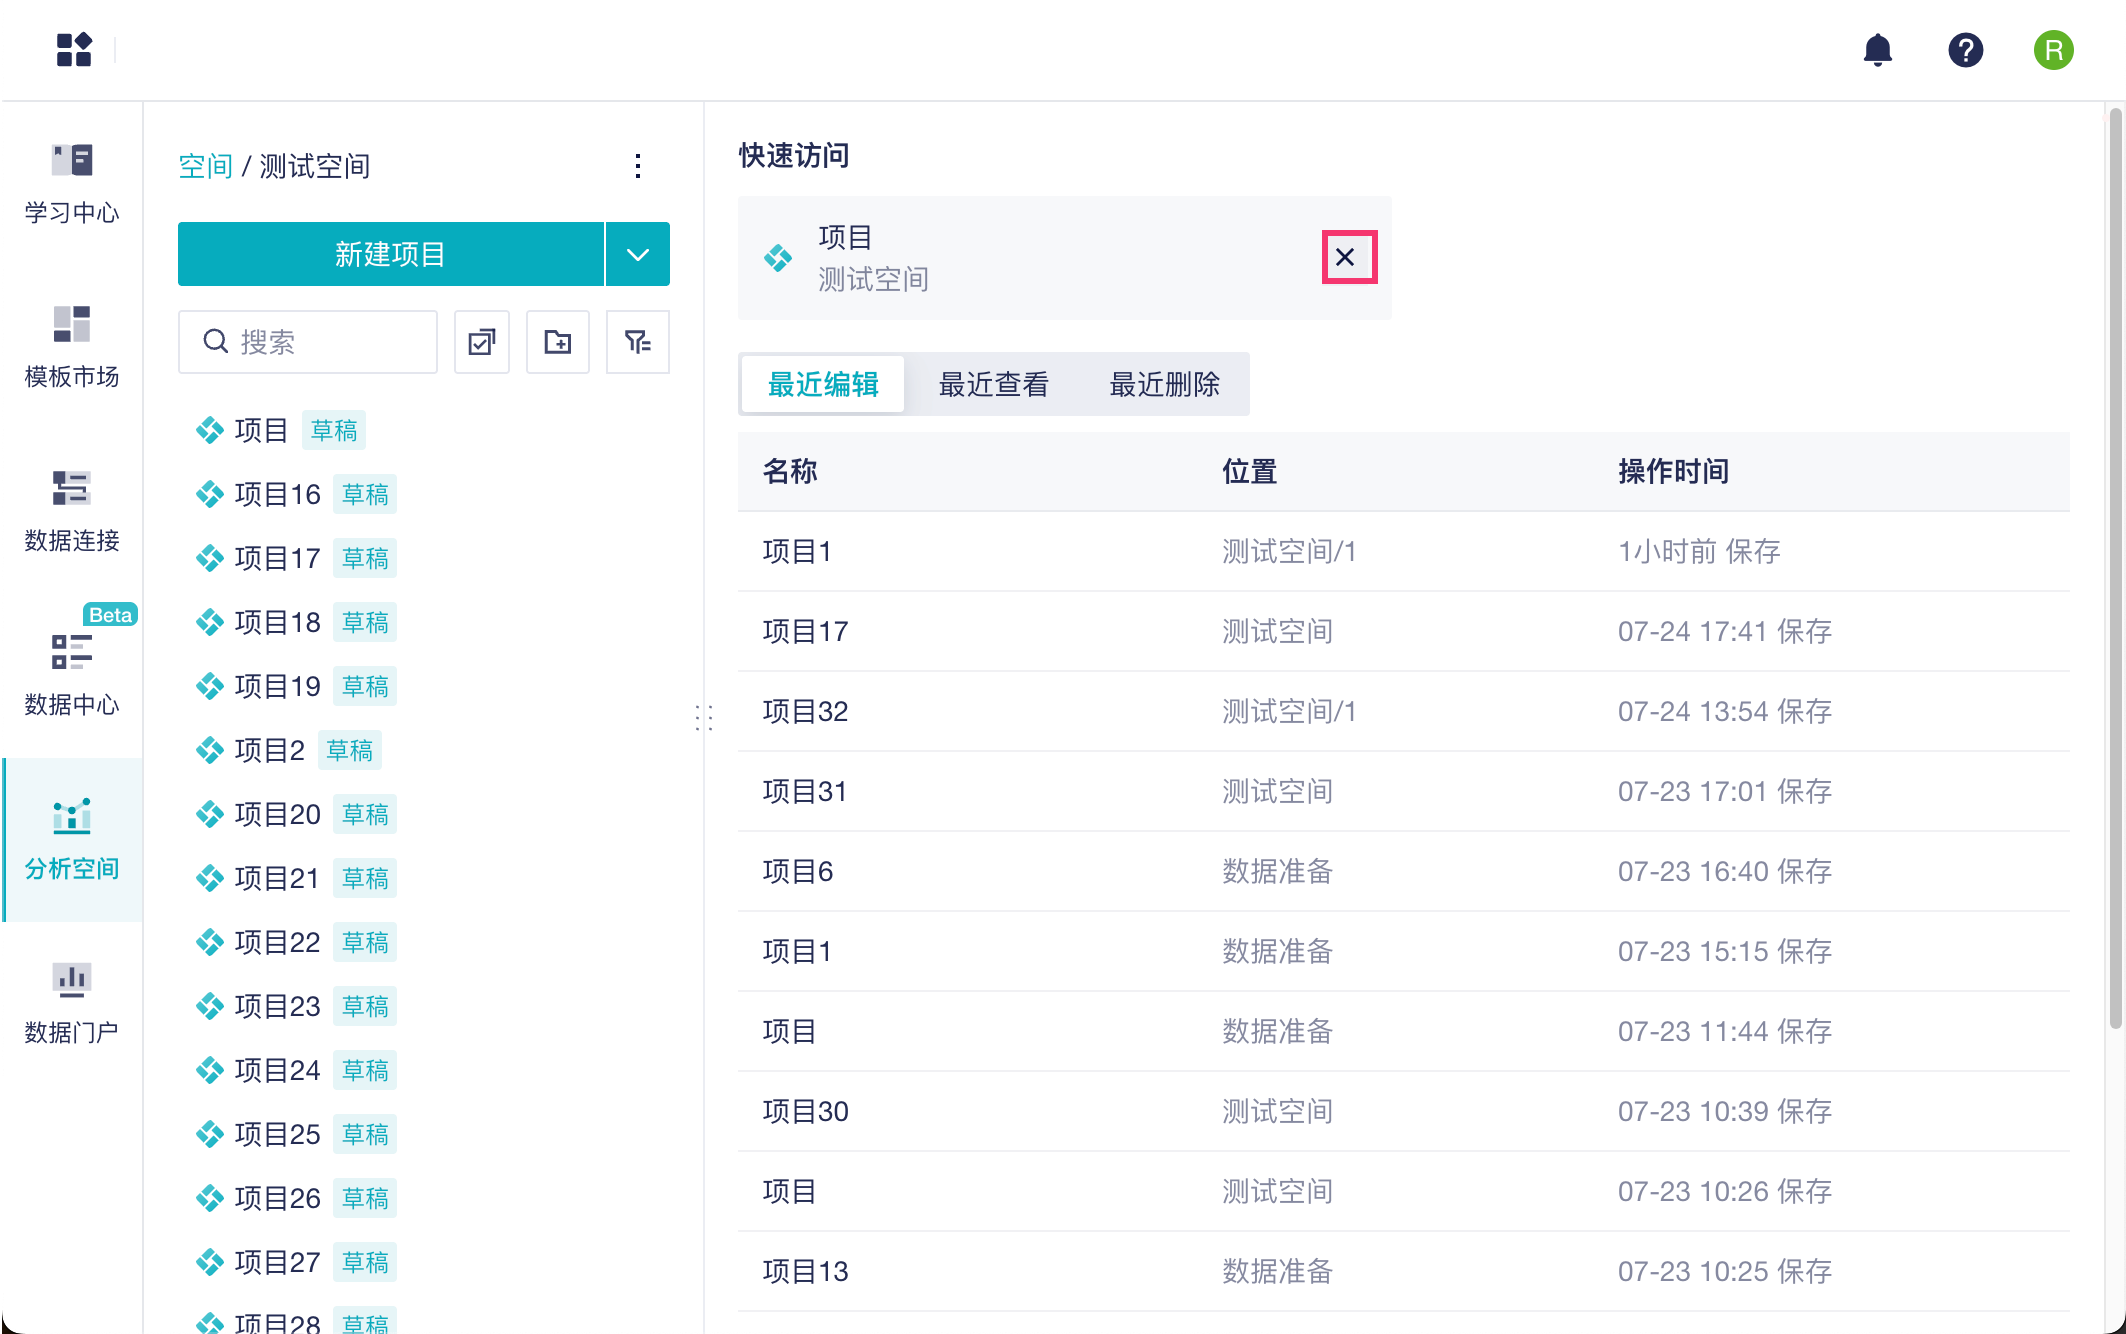
Task: Click the 空间 breadcrumb link
Action: point(205,166)
